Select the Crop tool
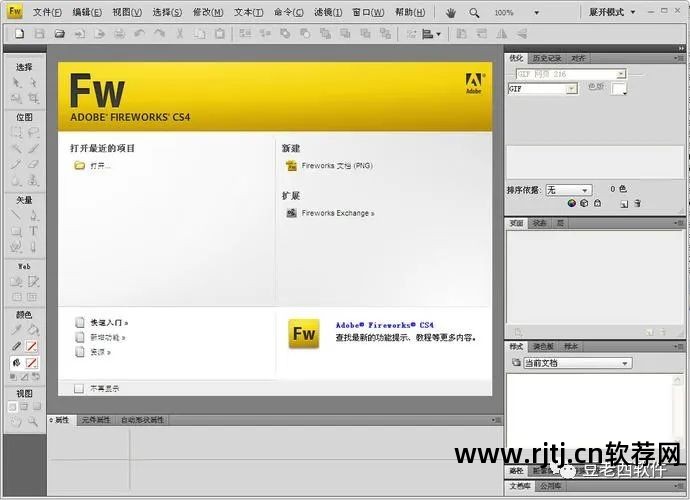Image resolution: width=690 pixels, height=500 pixels. pyautogui.click(x=33, y=98)
